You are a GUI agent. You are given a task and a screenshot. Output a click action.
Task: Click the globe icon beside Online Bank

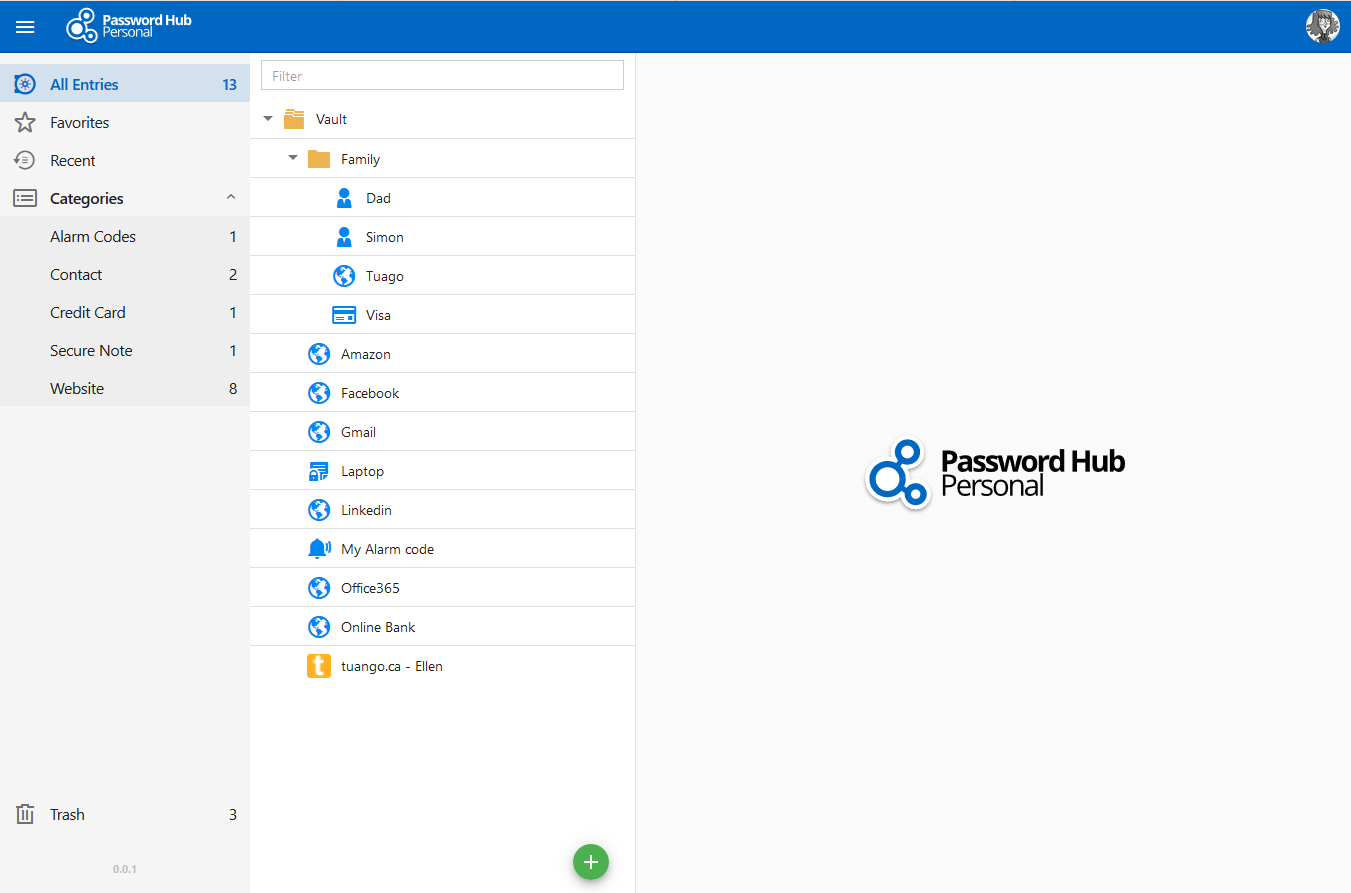(319, 627)
